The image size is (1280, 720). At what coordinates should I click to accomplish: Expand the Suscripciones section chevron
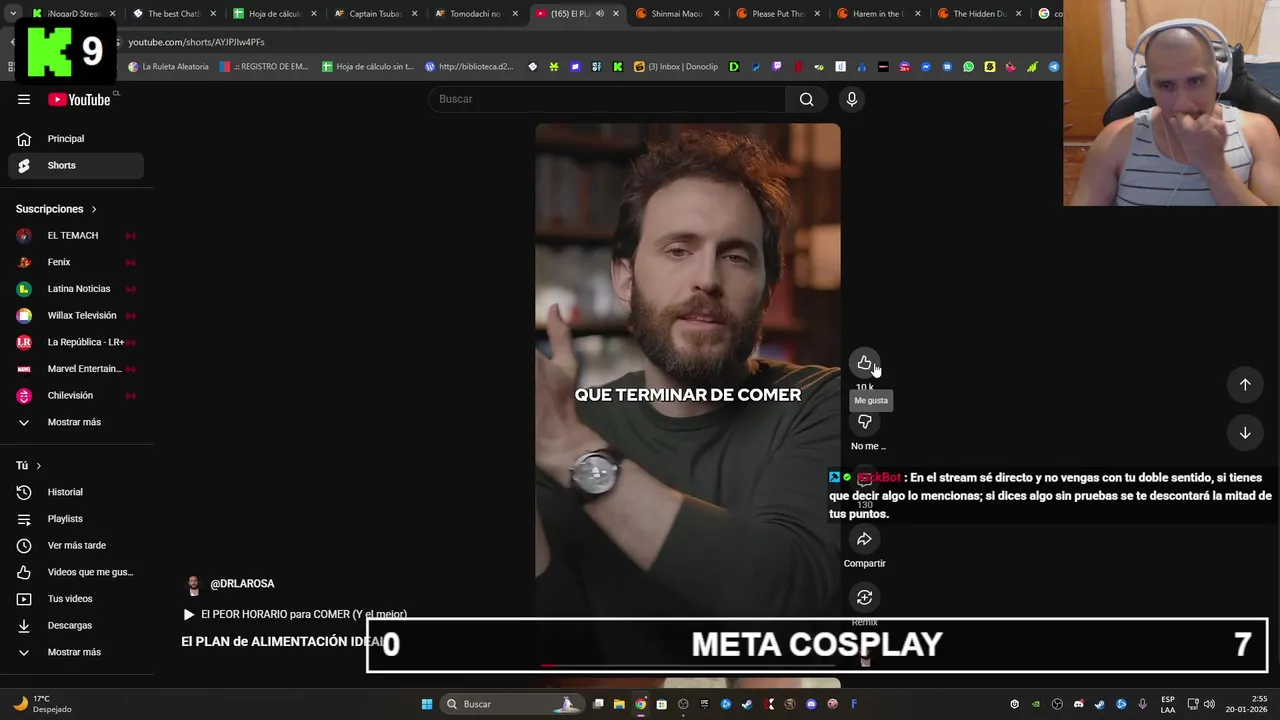click(x=94, y=209)
